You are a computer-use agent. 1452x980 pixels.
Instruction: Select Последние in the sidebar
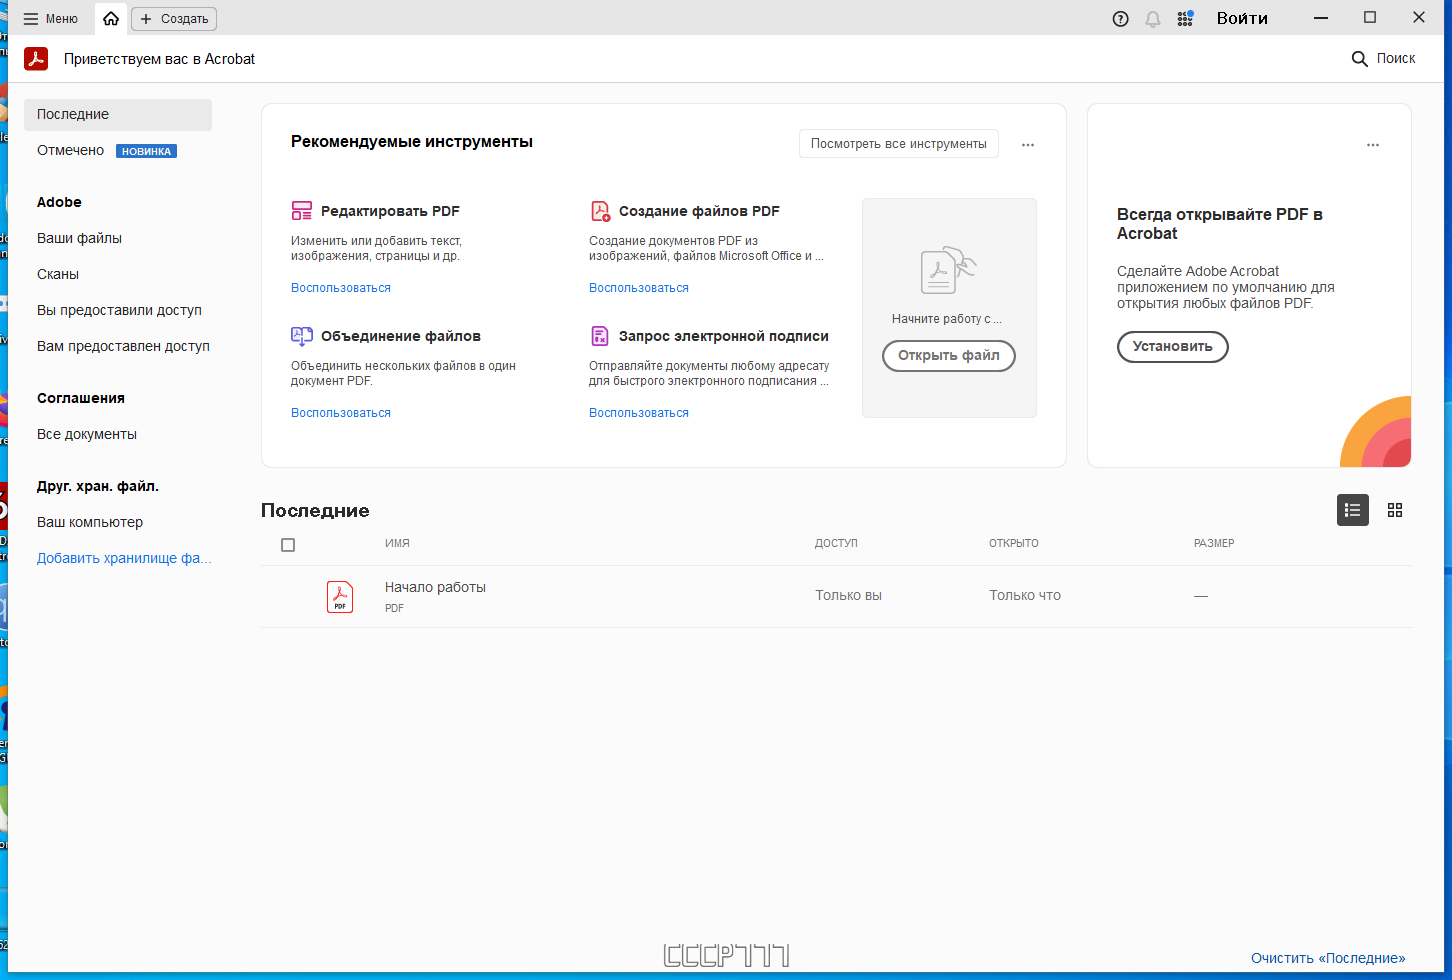tap(118, 115)
